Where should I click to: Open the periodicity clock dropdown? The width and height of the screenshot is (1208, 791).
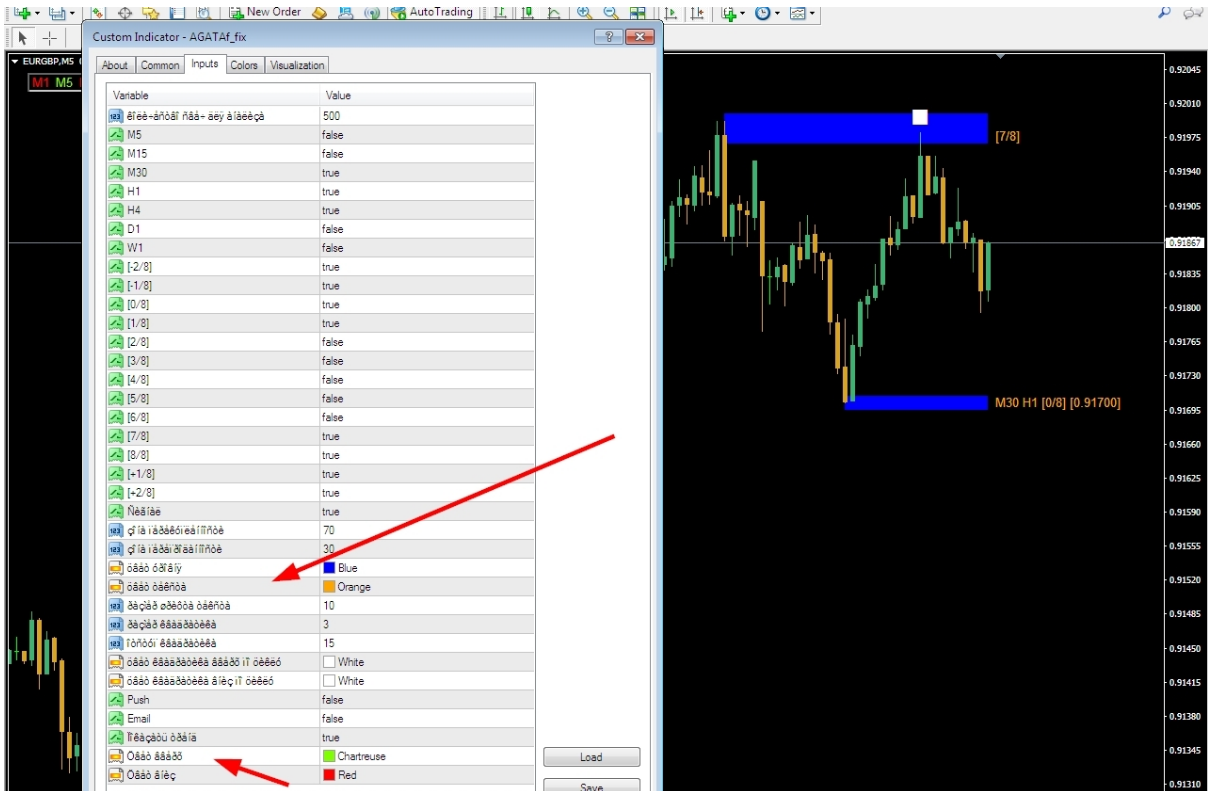[x=768, y=14]
